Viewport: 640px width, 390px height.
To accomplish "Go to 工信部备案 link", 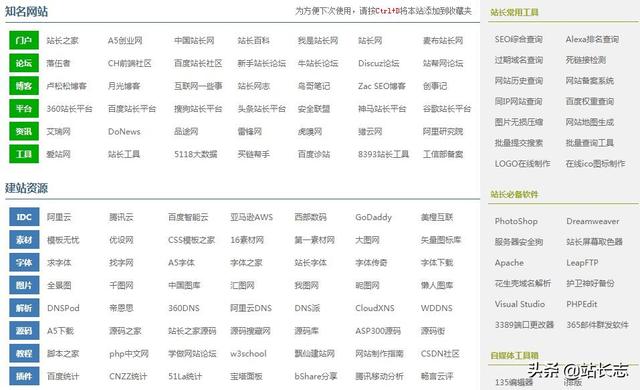I will tap(442, 154).
